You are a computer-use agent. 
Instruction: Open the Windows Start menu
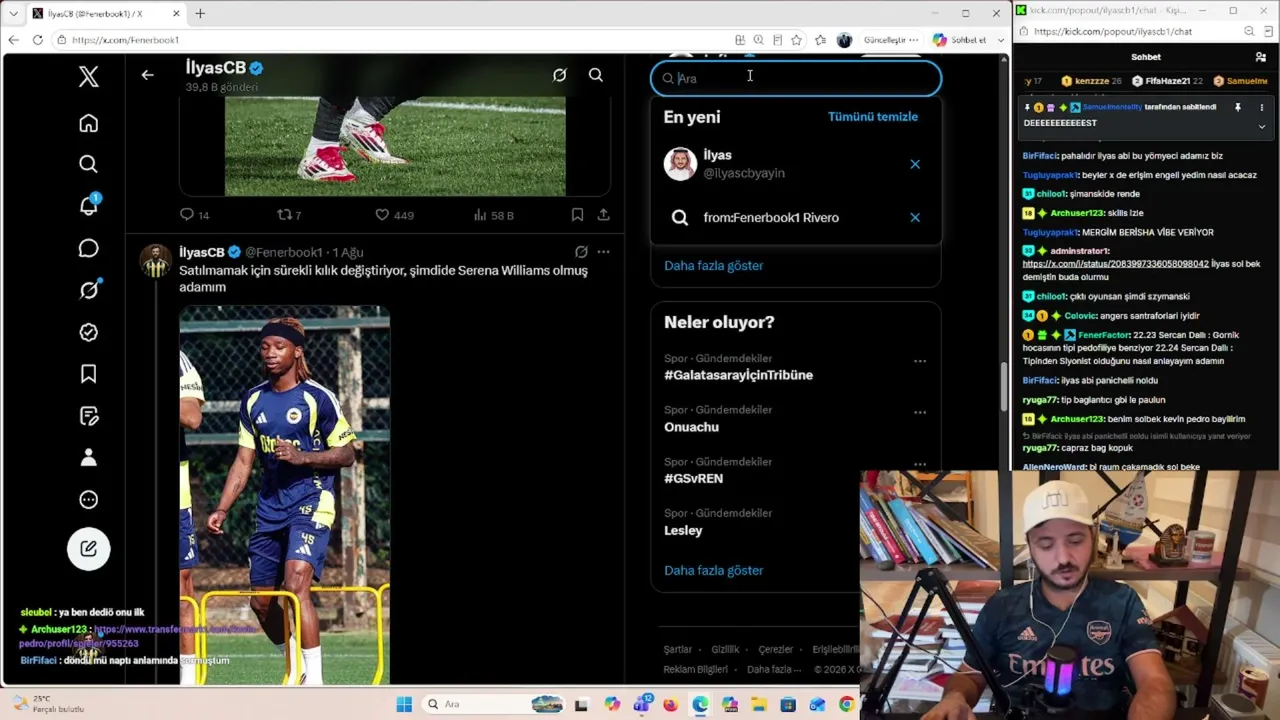pyautogui.click(x=404, y=705)
